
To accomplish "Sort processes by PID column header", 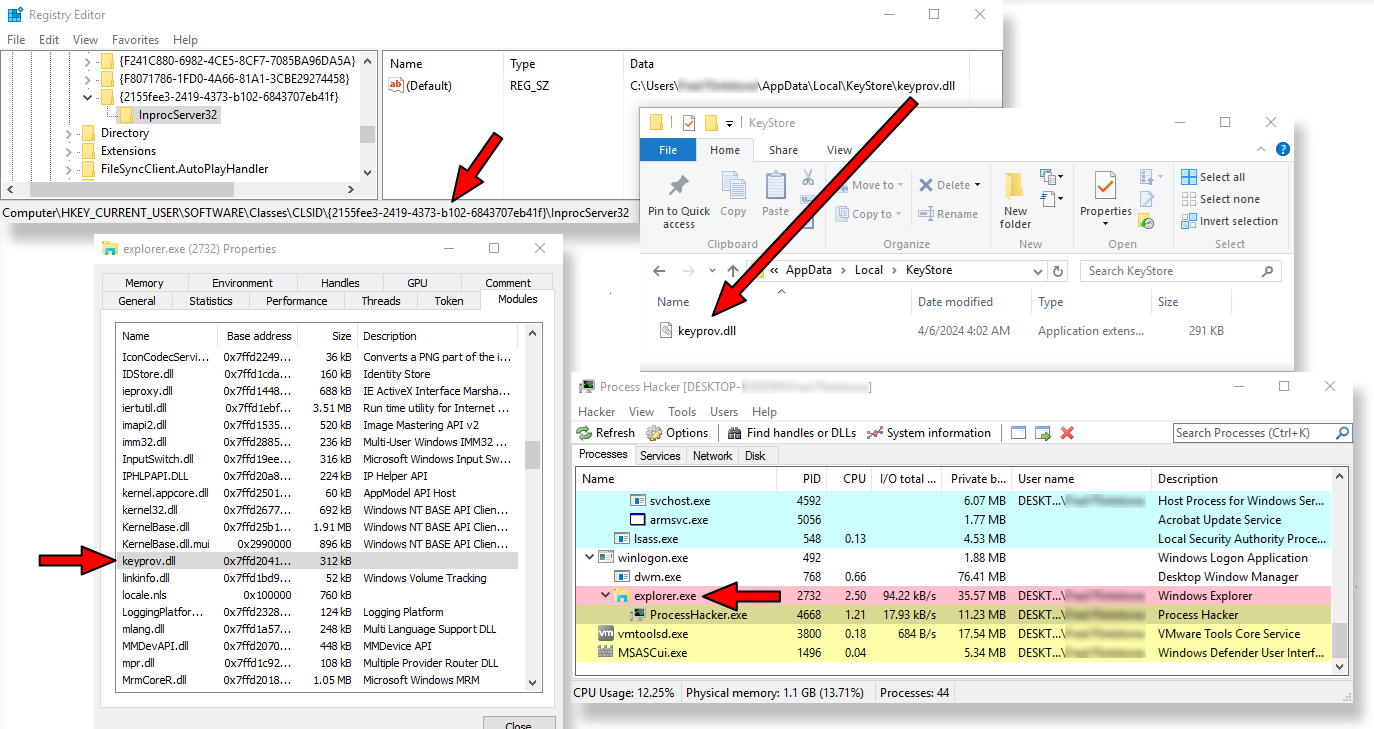I will pos(801,479).
